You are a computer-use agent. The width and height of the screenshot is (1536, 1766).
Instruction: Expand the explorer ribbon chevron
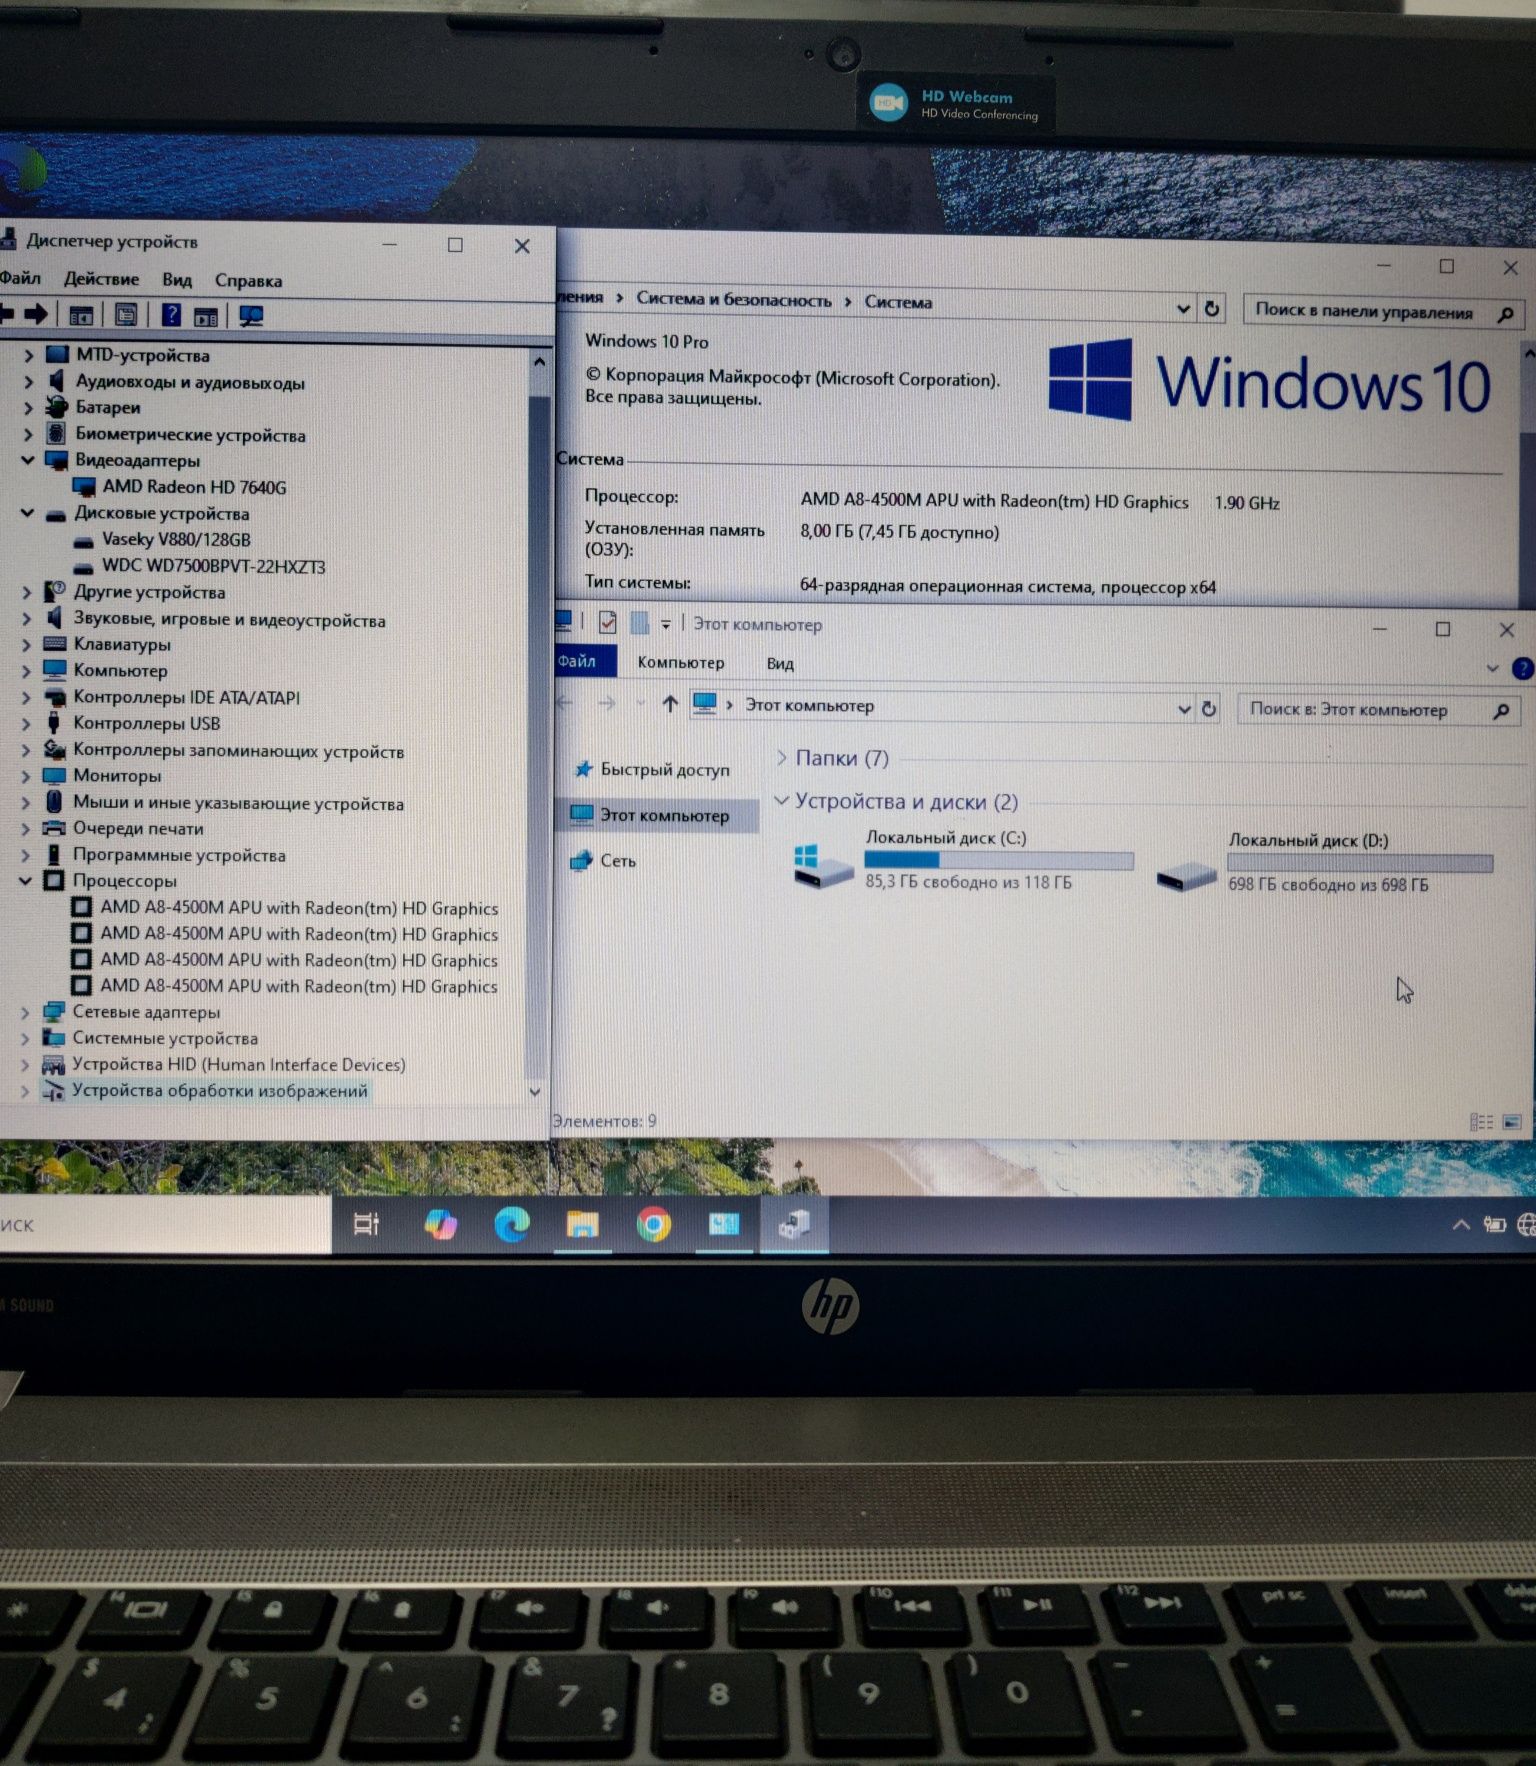click(1493, 668)
